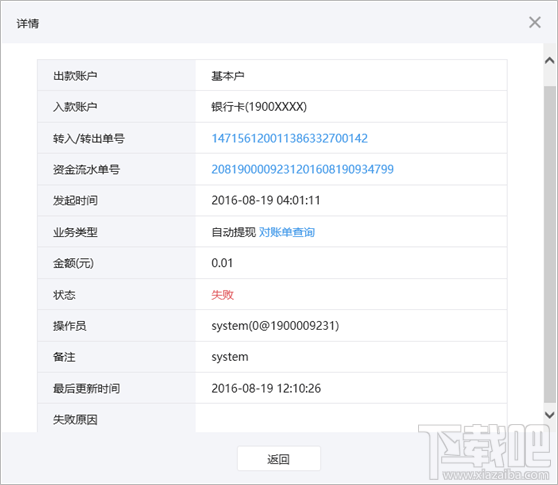Click the vertical scrollbar thumb
Viewport: 558px width, 485px height.
click(x=549, y=244)
